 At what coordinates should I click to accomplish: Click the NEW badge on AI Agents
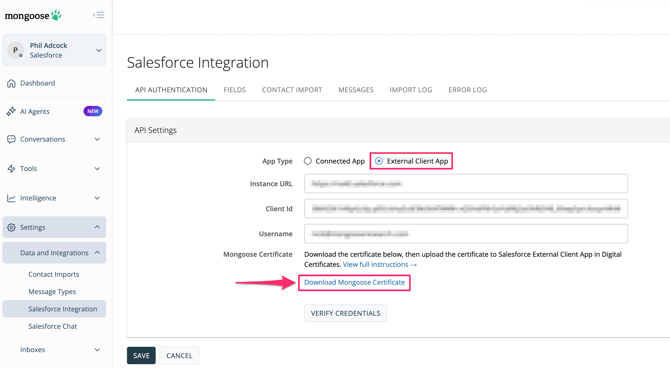(x=93, y=111)
